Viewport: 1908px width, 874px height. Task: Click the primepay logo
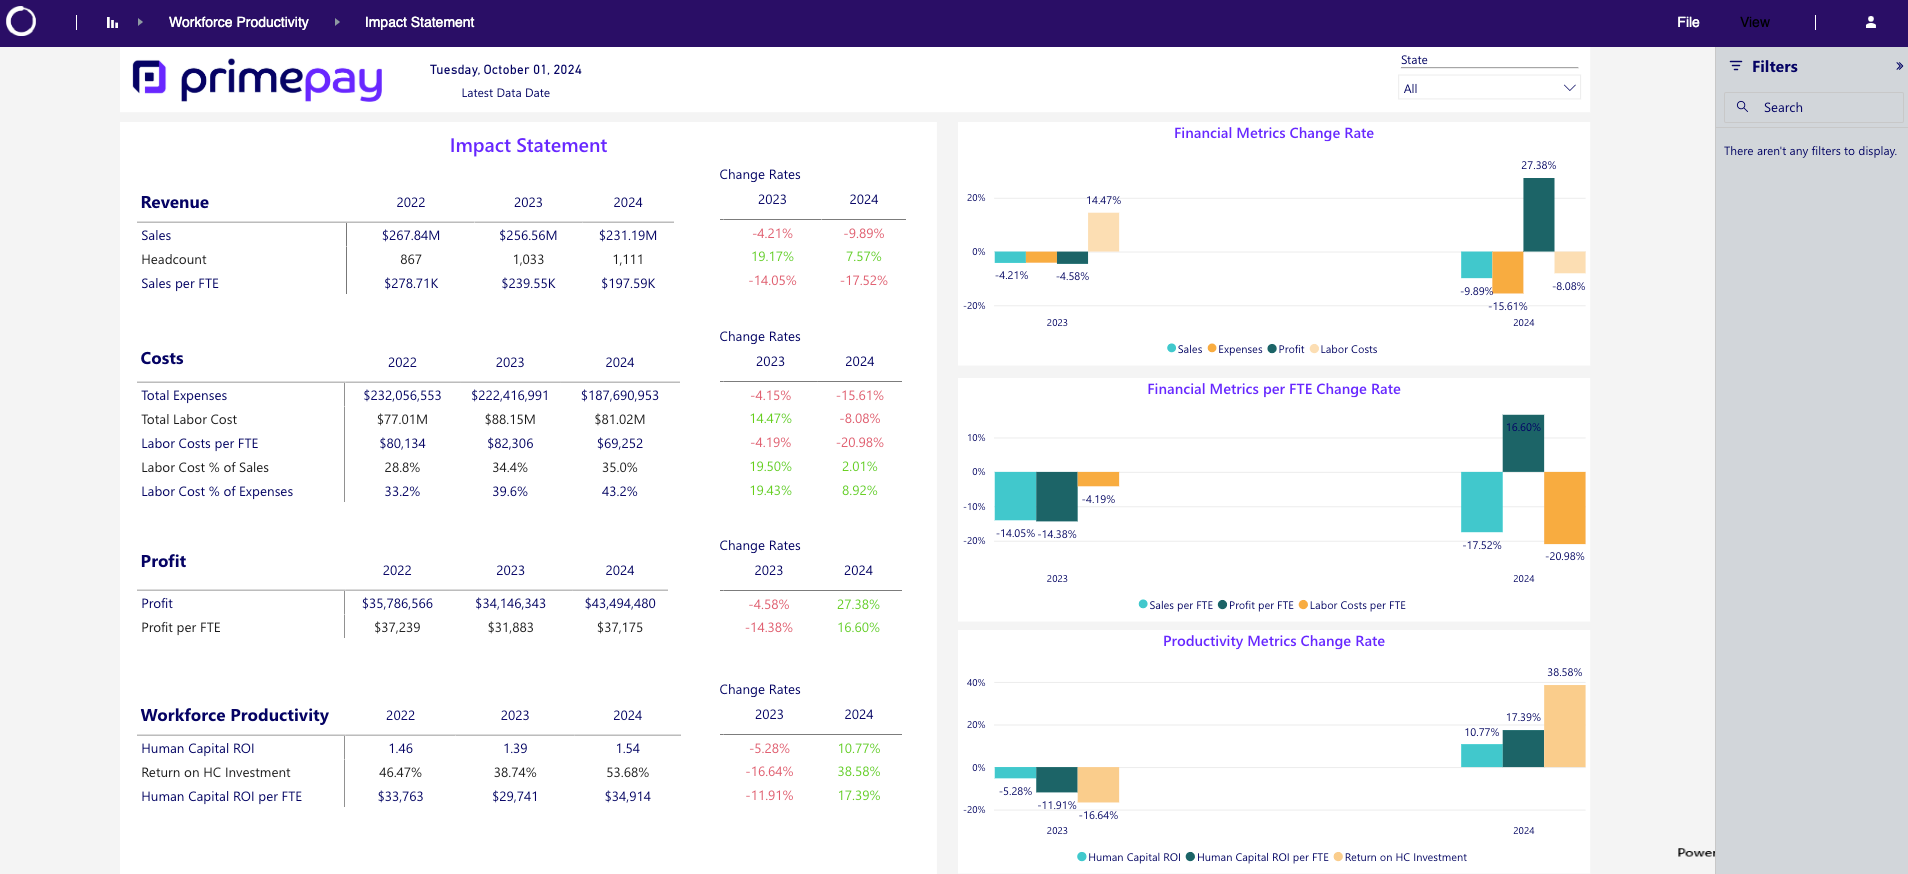pos(258,79)
